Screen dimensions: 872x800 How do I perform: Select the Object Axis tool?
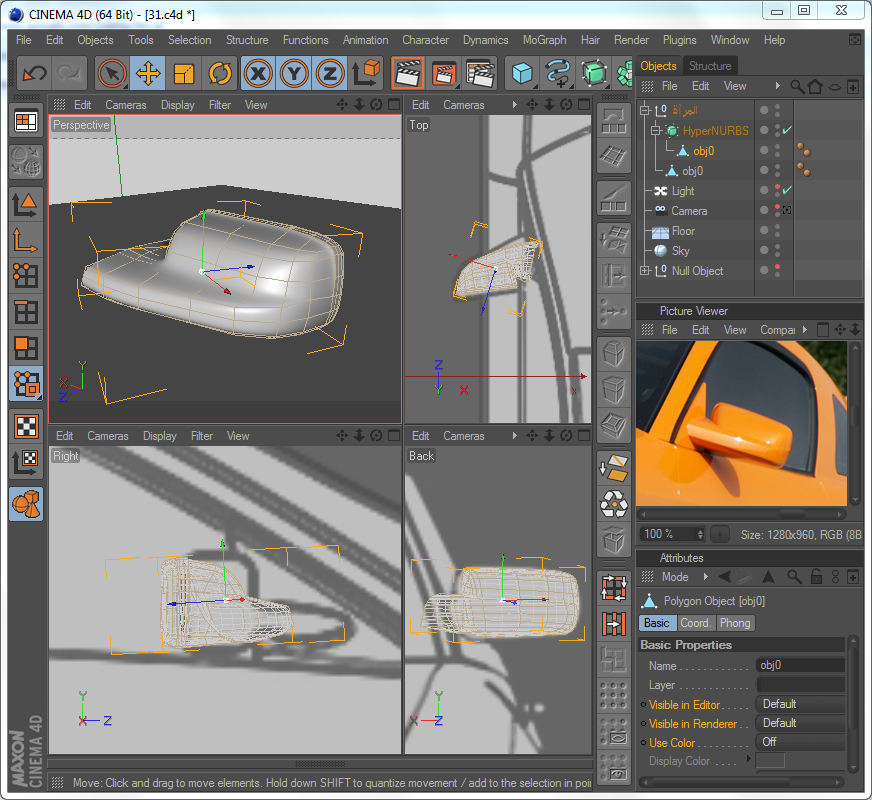[x=26, y=240]
